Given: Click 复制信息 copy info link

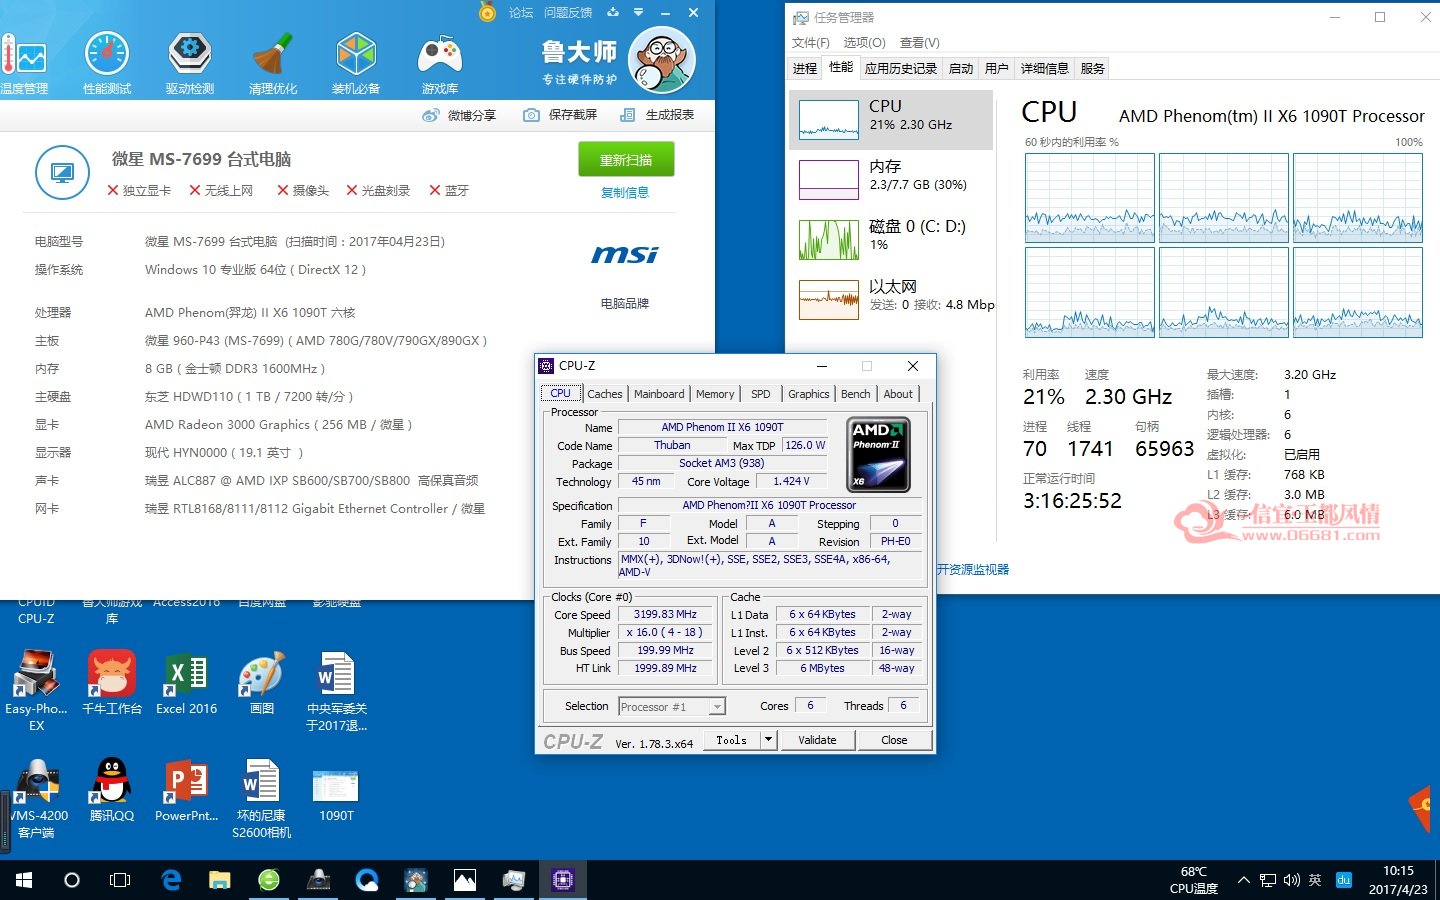Looking at the screenshot, I should [625, 192].
